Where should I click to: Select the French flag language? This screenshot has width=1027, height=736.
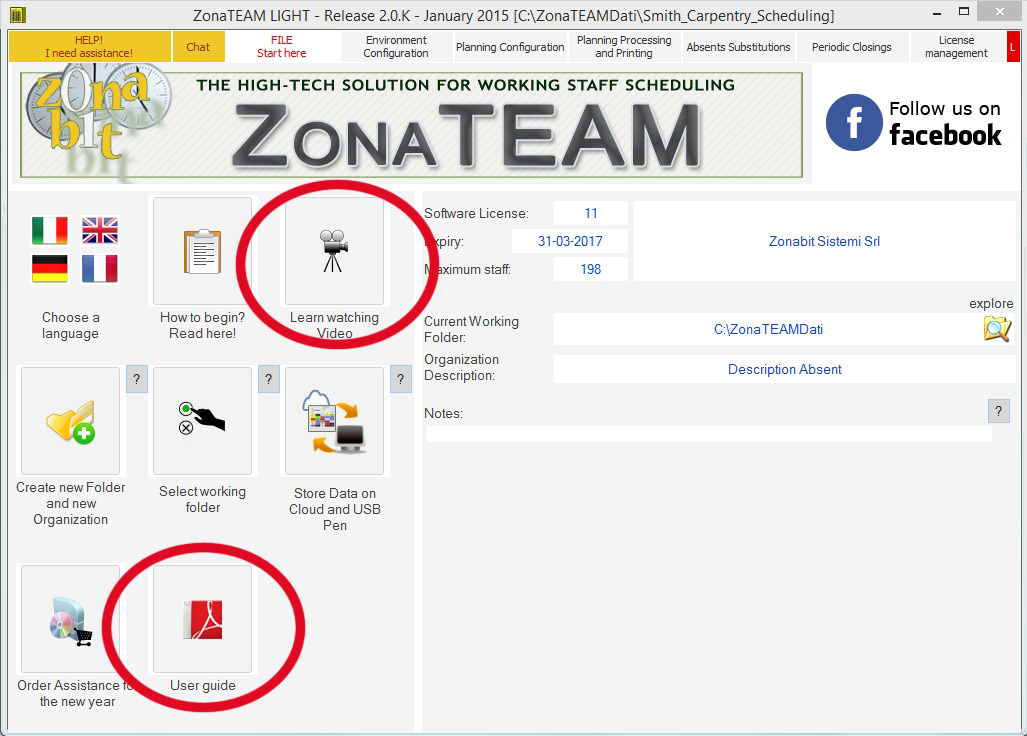pos(100,268)
